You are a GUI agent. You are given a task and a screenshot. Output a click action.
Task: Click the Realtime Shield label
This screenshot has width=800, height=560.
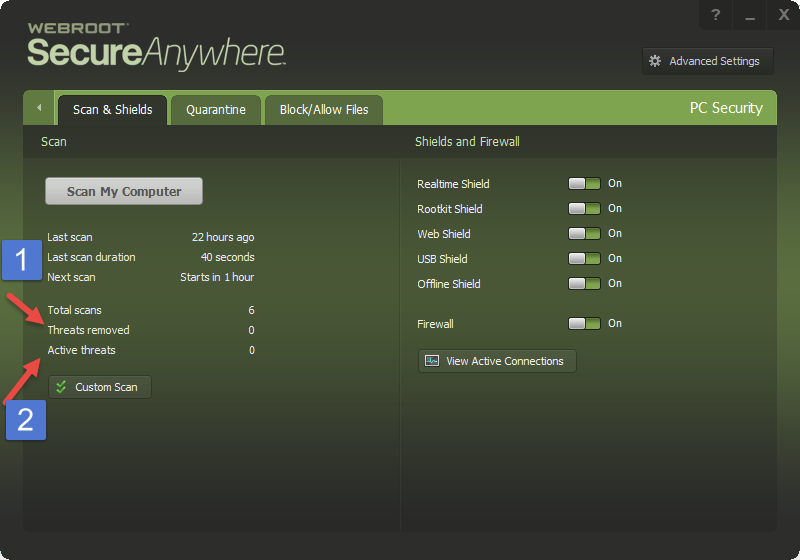point(453,184)
